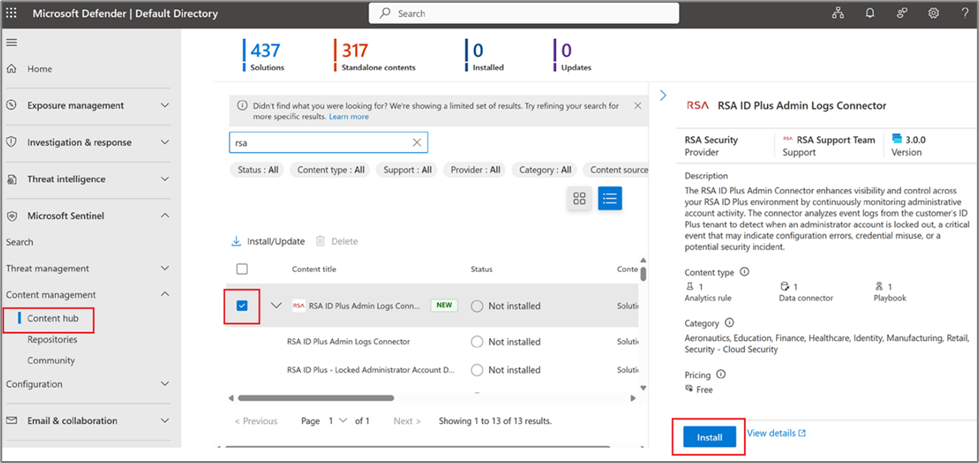Open the notifications bell icon
This screenshot has width=979, height=463.
(x=870, y=13)
